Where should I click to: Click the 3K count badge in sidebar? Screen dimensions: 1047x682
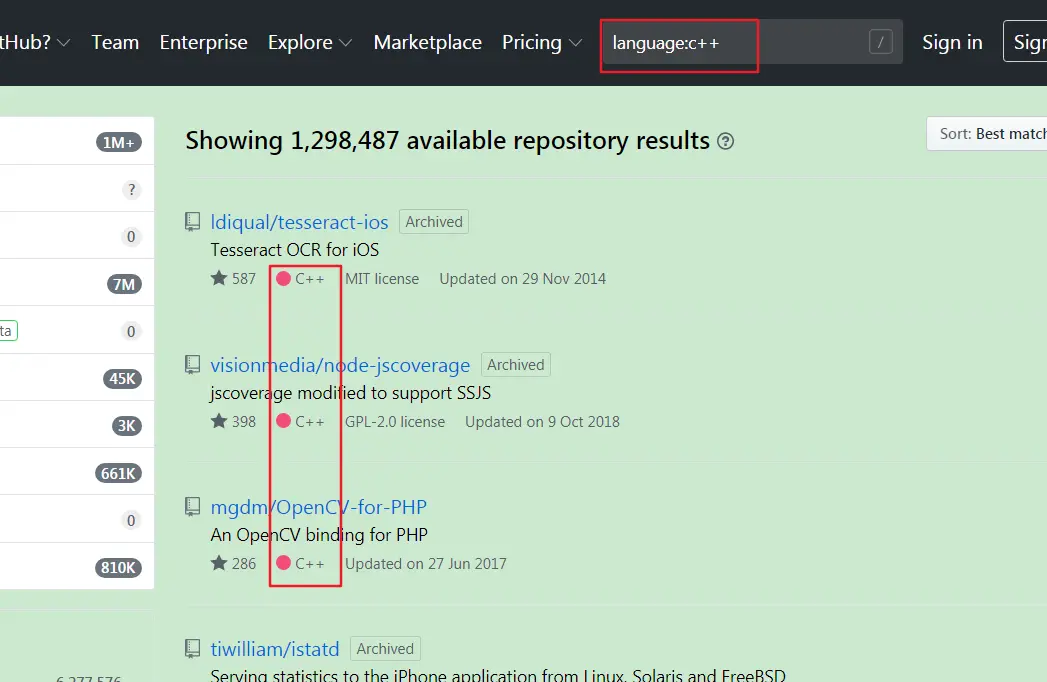(x=126, y=426)
